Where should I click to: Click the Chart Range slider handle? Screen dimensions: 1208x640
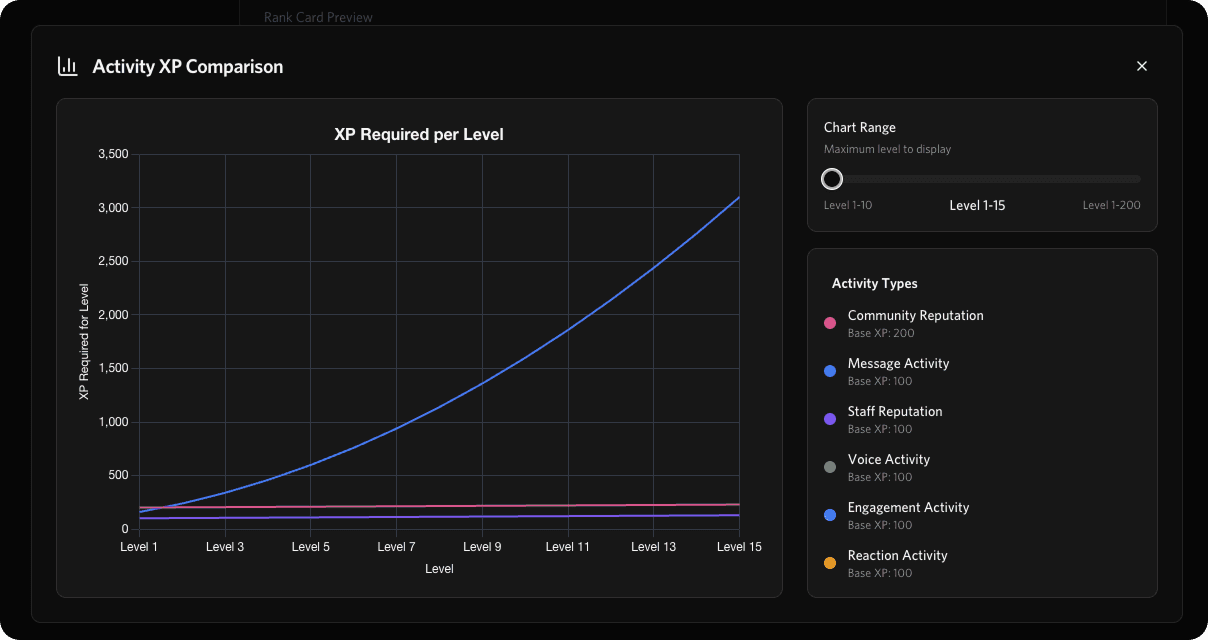pos(832,179)
